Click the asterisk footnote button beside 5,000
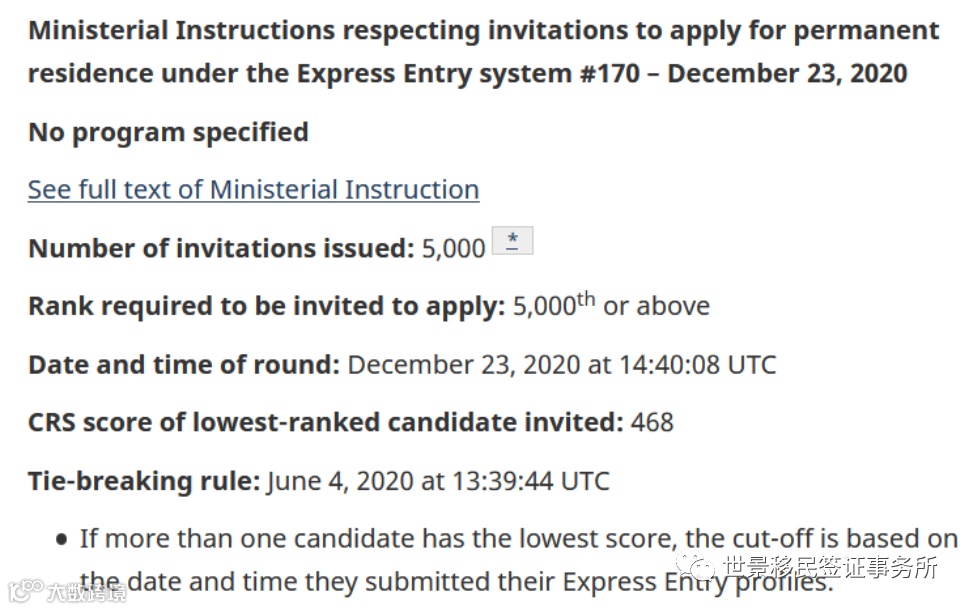 [x=512, y=240]
